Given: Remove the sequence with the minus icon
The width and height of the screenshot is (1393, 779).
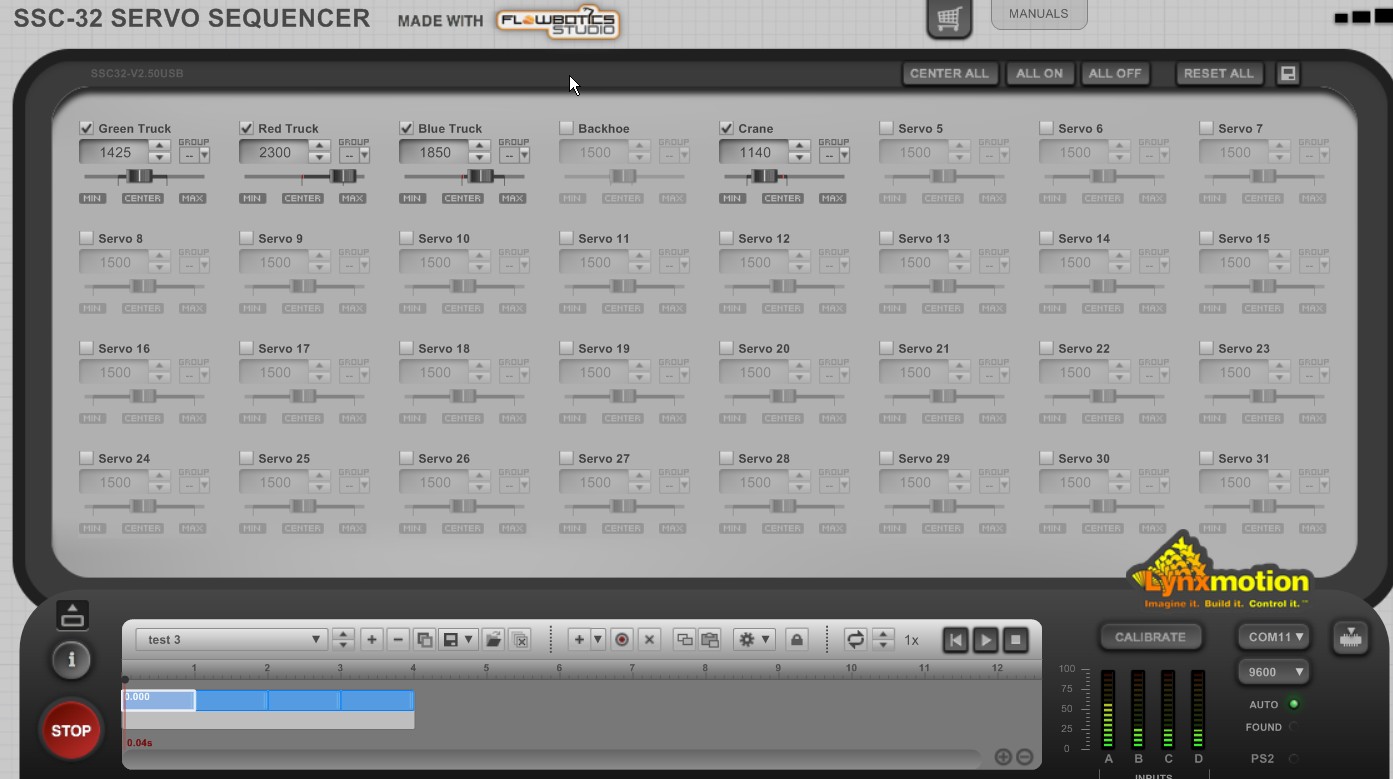Looking at the screenshot, I should (x=398, y=639).
